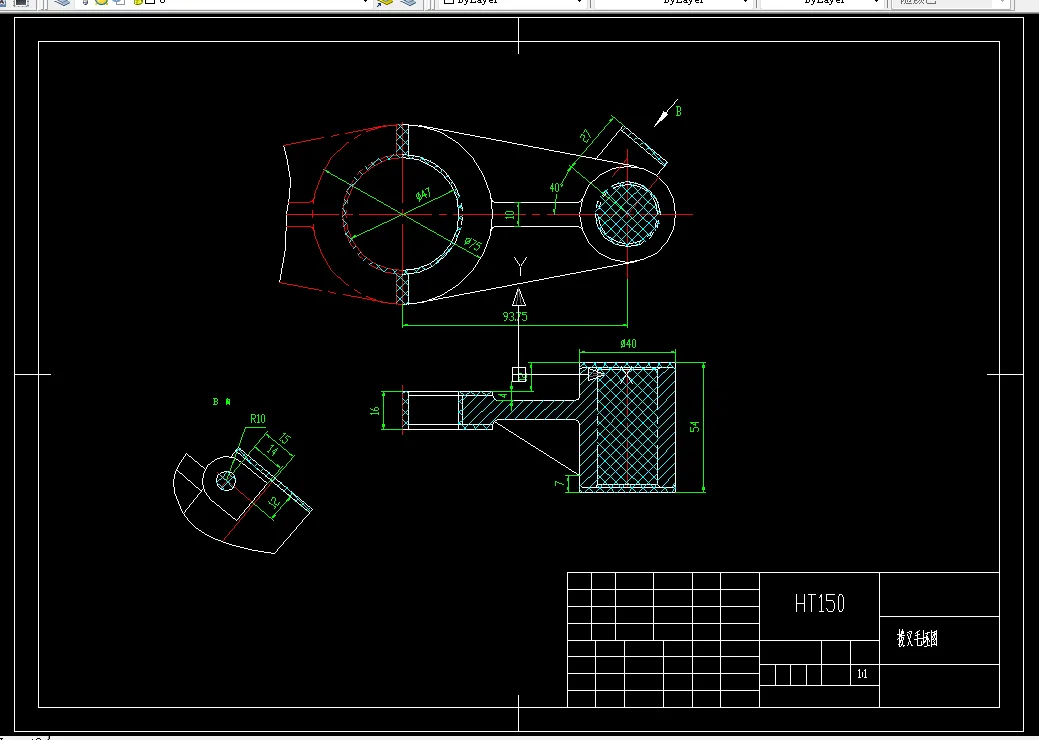Click the rotated 12 dimension in B view
1039x740 pixels.
274,503
